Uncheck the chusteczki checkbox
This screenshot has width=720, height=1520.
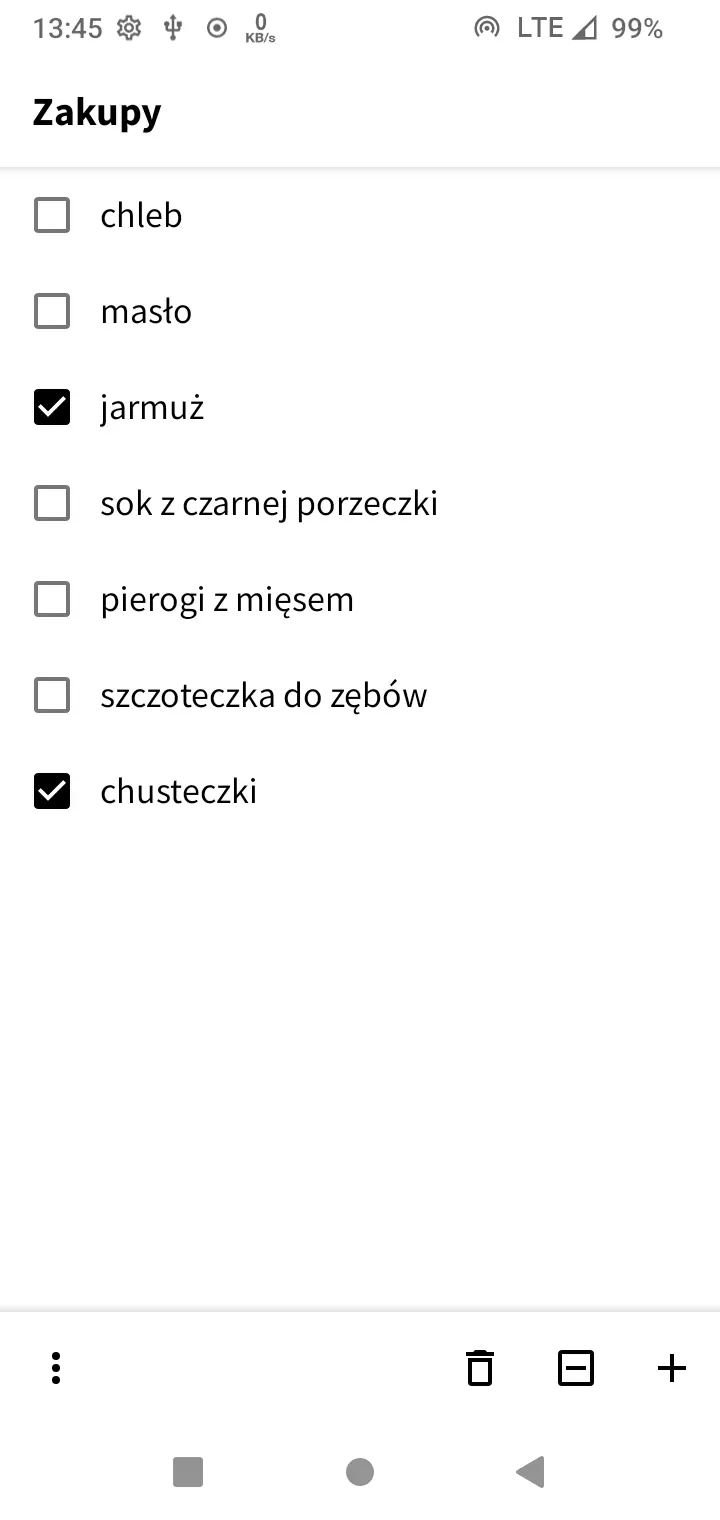(52, 791)
